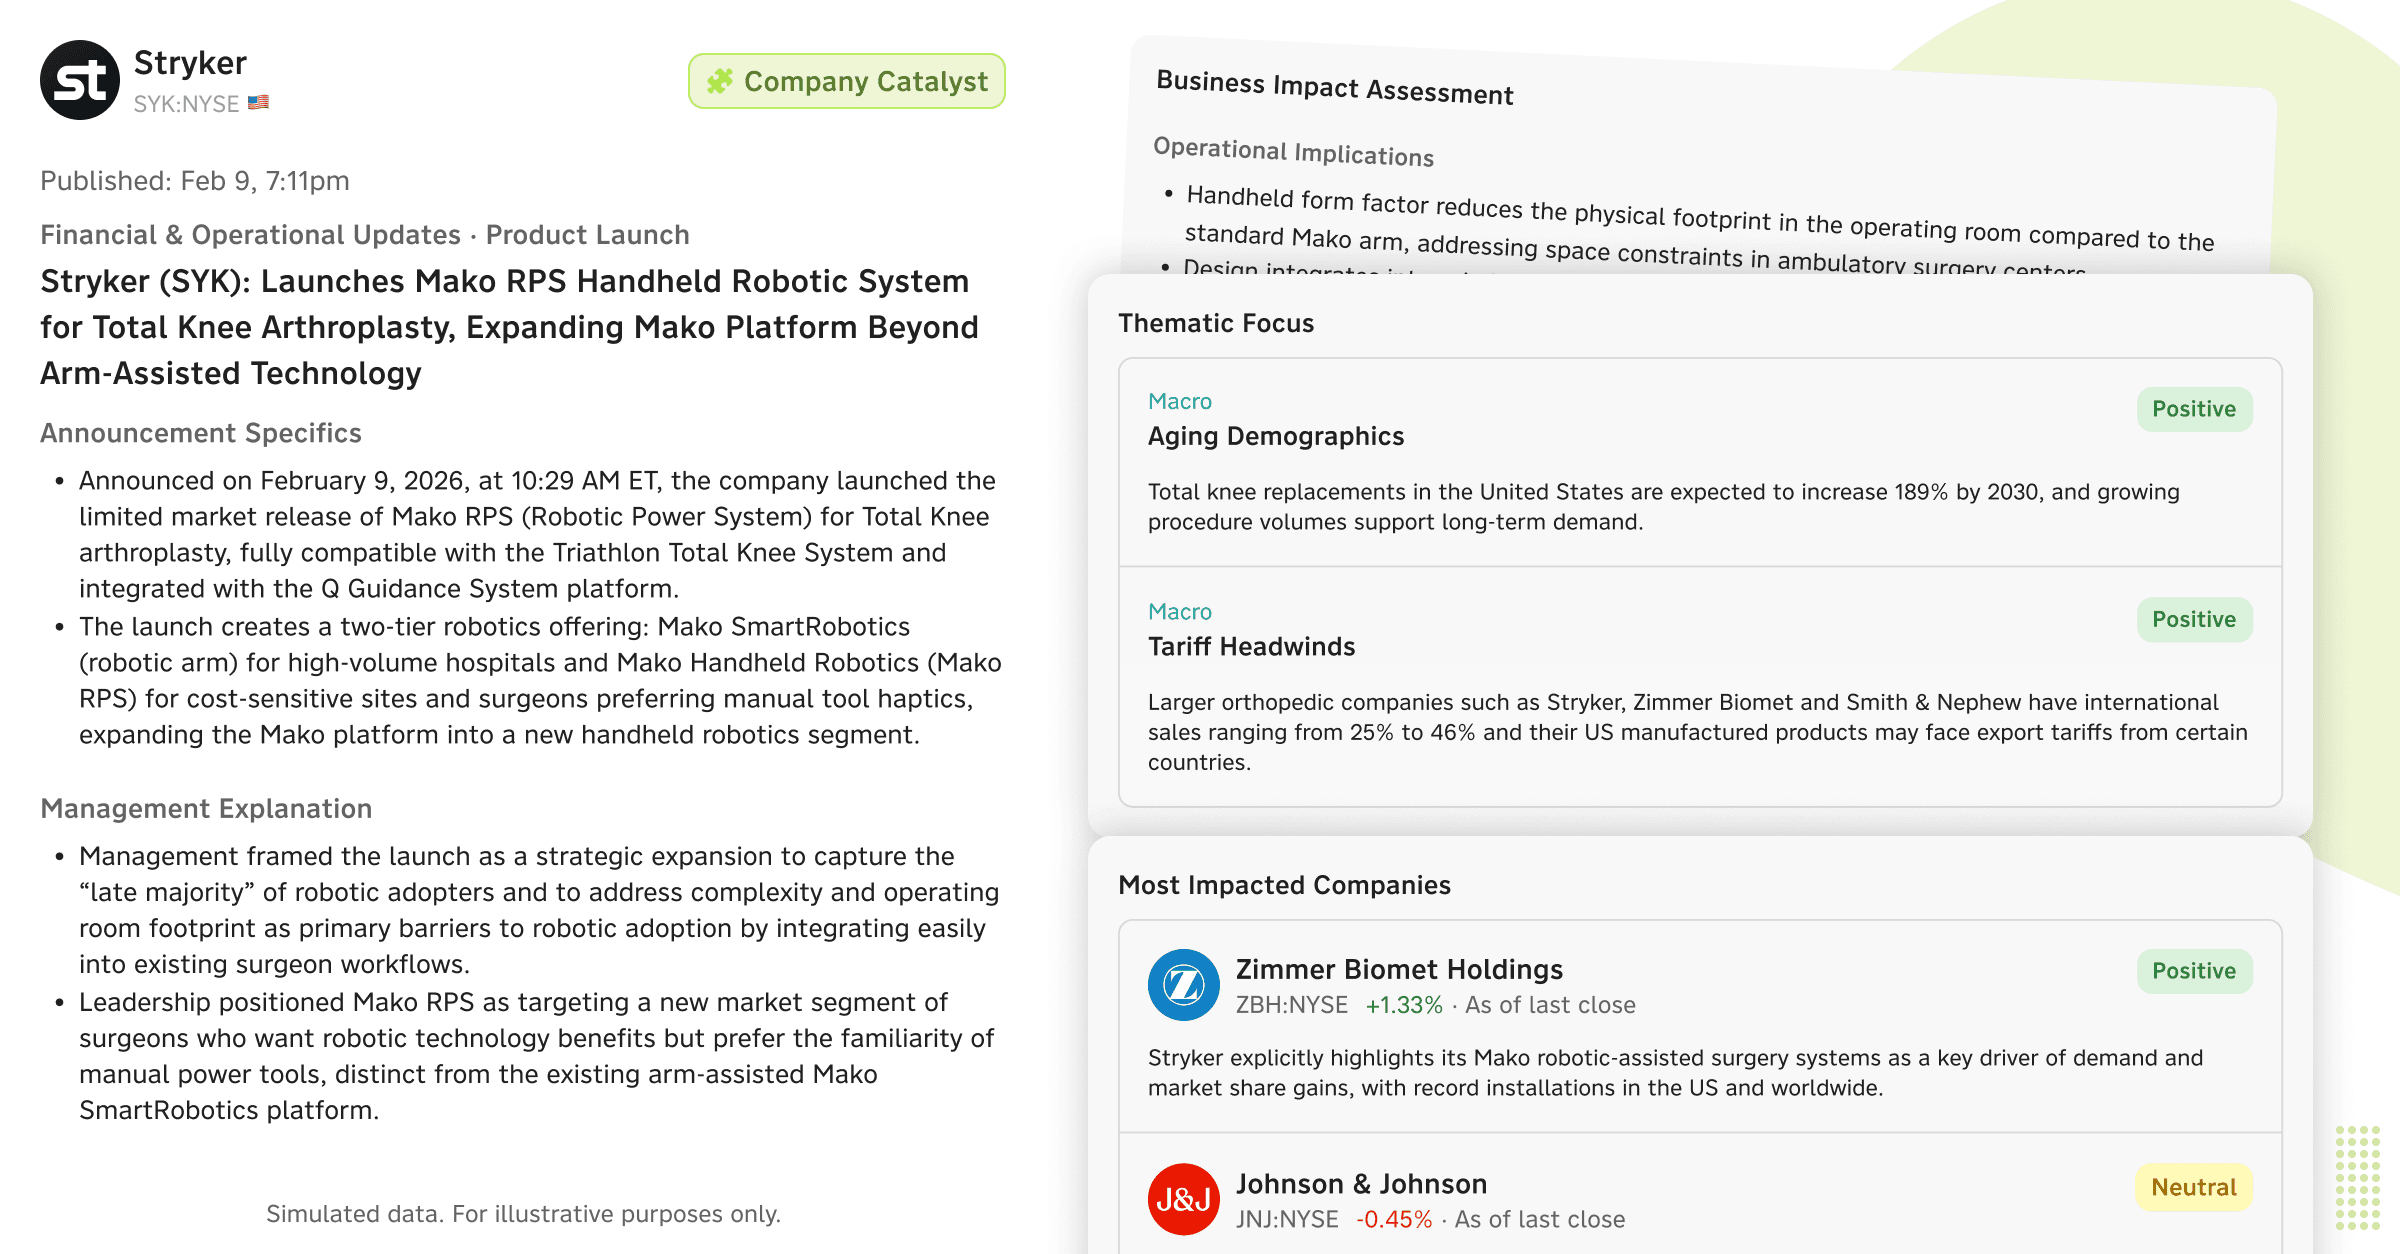
Task: Select the Product Launch category tag
Action: click(x=588, y=234)
